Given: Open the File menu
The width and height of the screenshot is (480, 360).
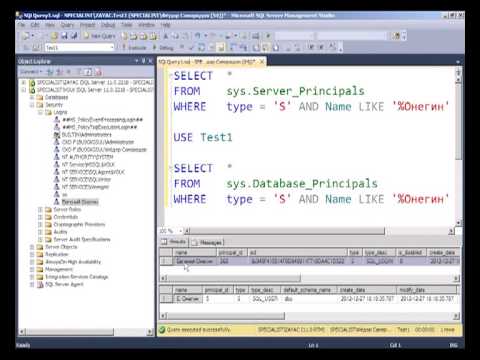Looking at the screenshot, I should [22, 25].
